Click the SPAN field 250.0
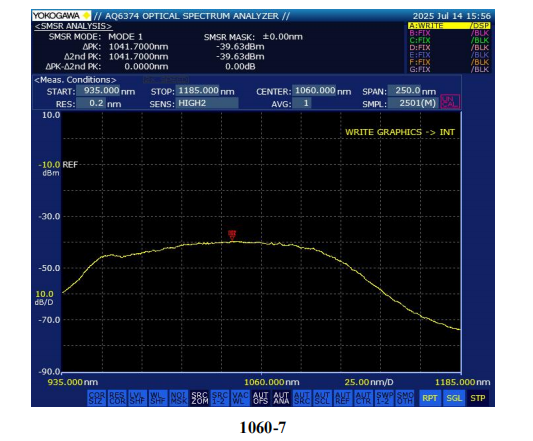533x441 pixels. pyautogui.click(x=405, y=90)
